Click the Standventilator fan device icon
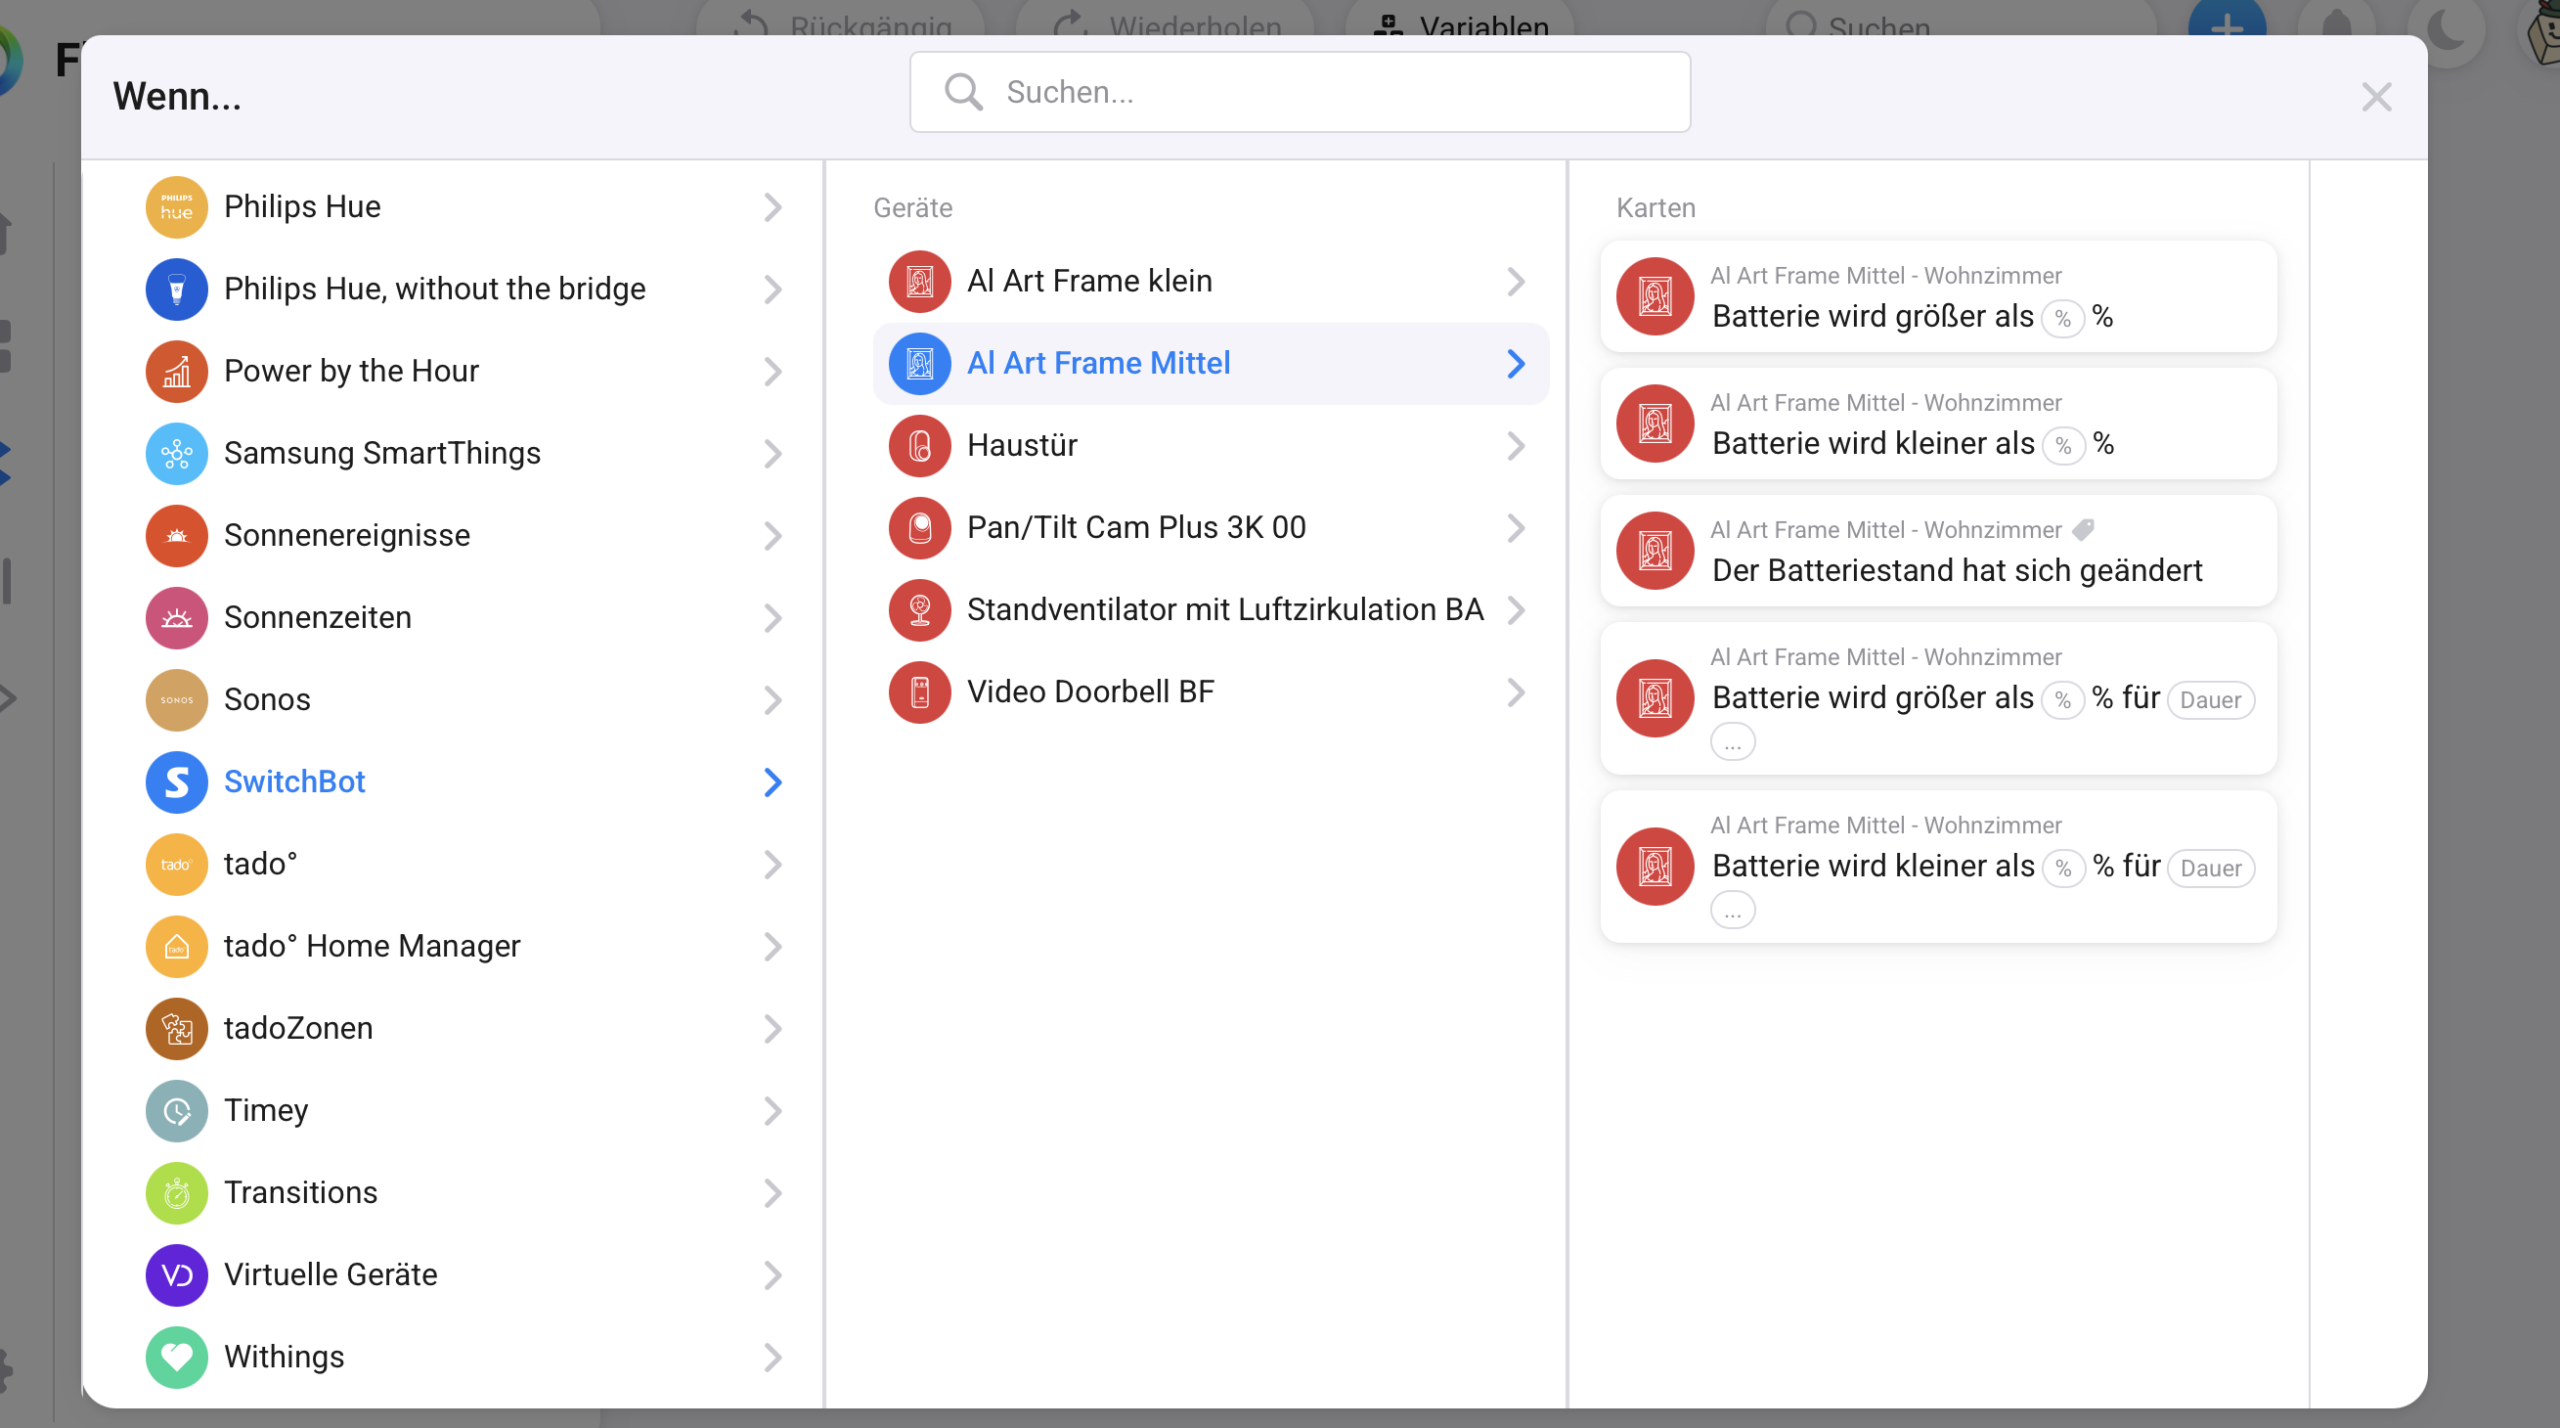2560x1428 pixels. pyautogui.click(x=920, y=609)
